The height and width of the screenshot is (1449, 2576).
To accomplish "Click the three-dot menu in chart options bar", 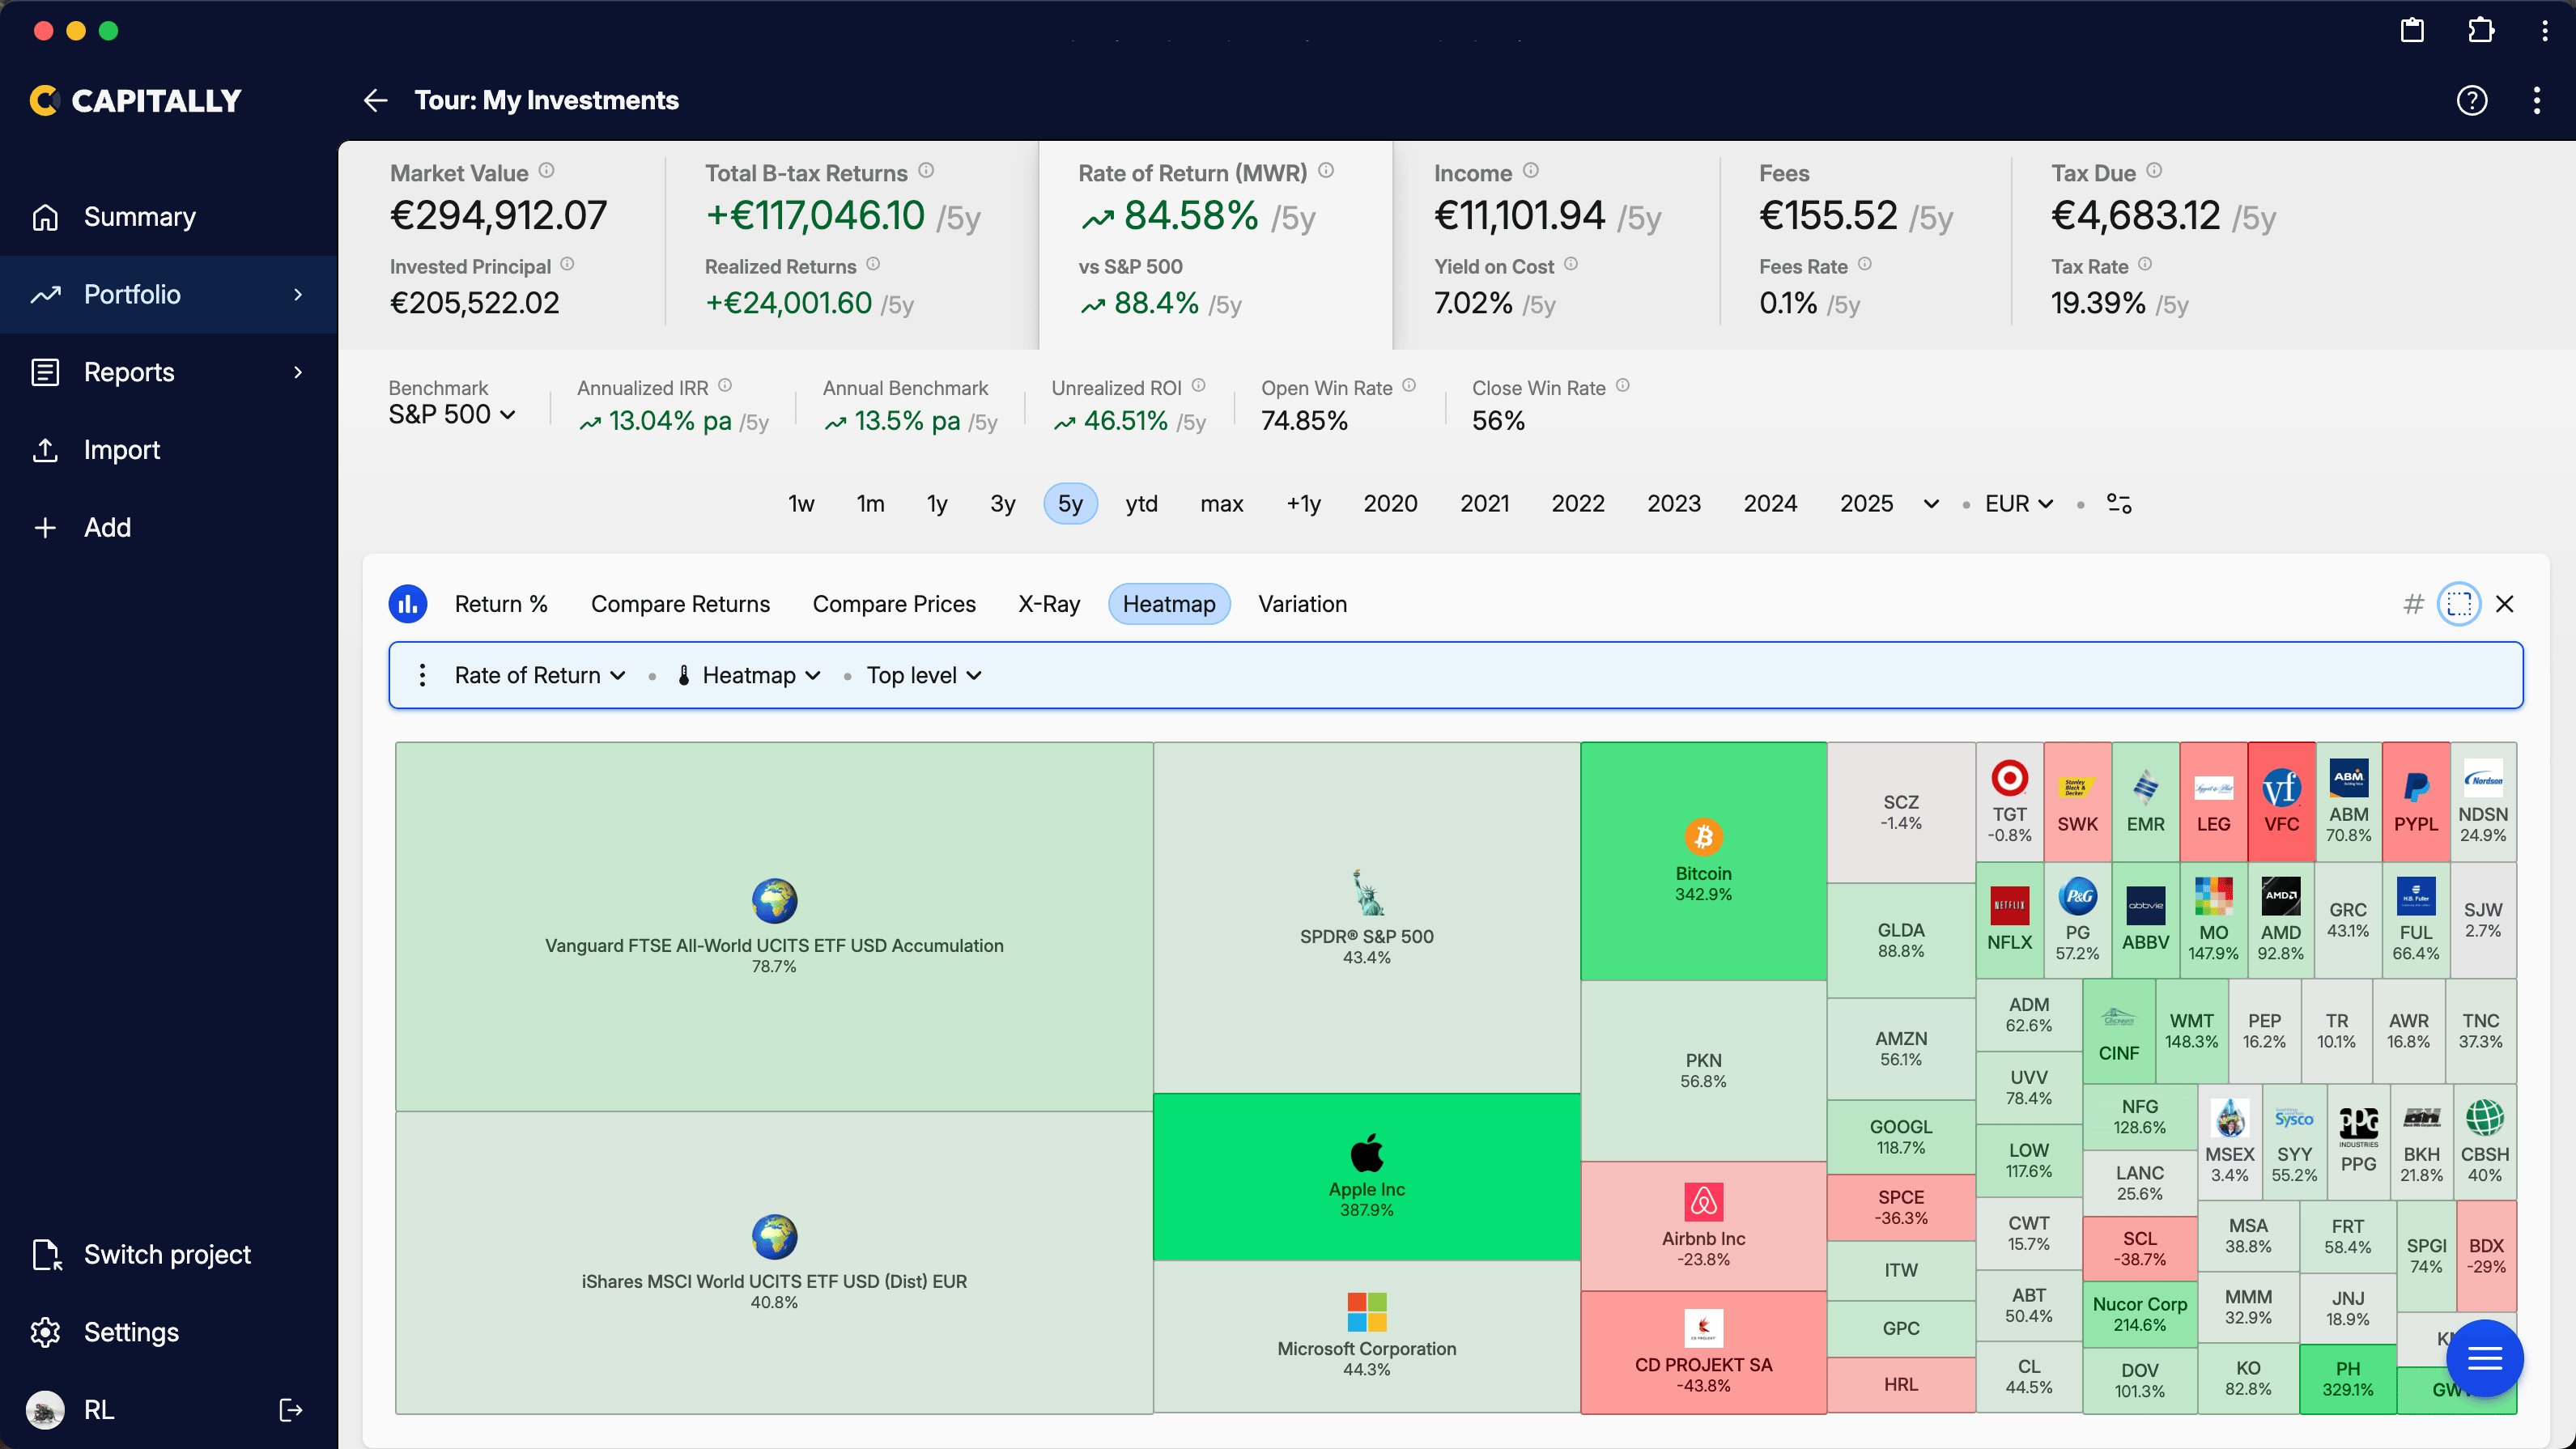I will pos(422,675).
